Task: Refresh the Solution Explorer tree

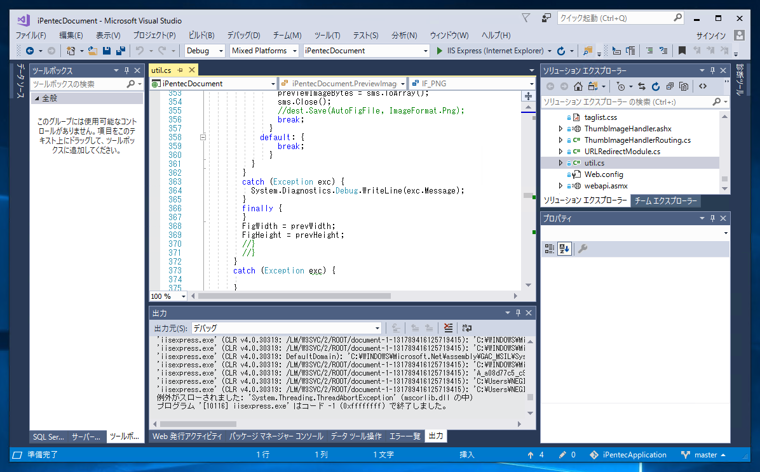Action: 656,86
